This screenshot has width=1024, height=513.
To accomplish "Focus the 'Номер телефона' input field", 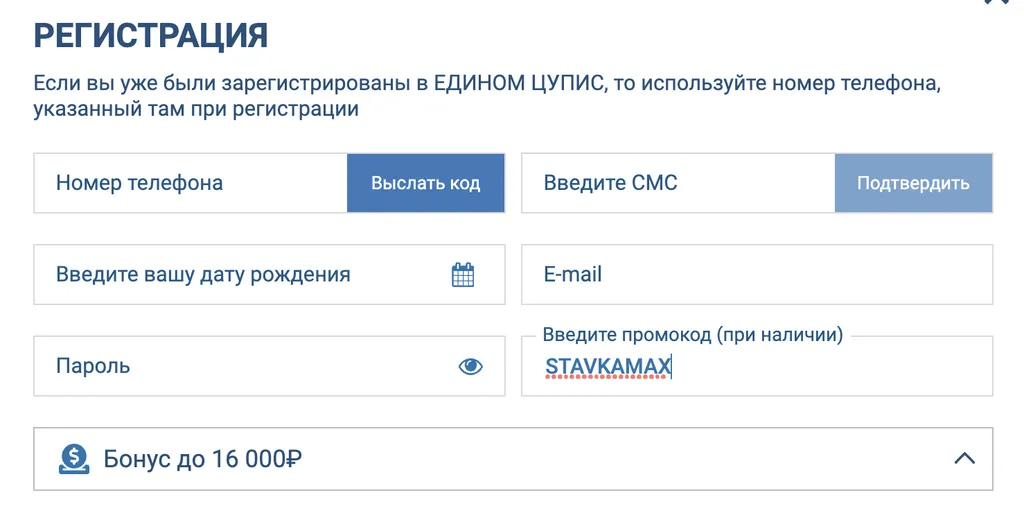I will click(x=190, y=183).
